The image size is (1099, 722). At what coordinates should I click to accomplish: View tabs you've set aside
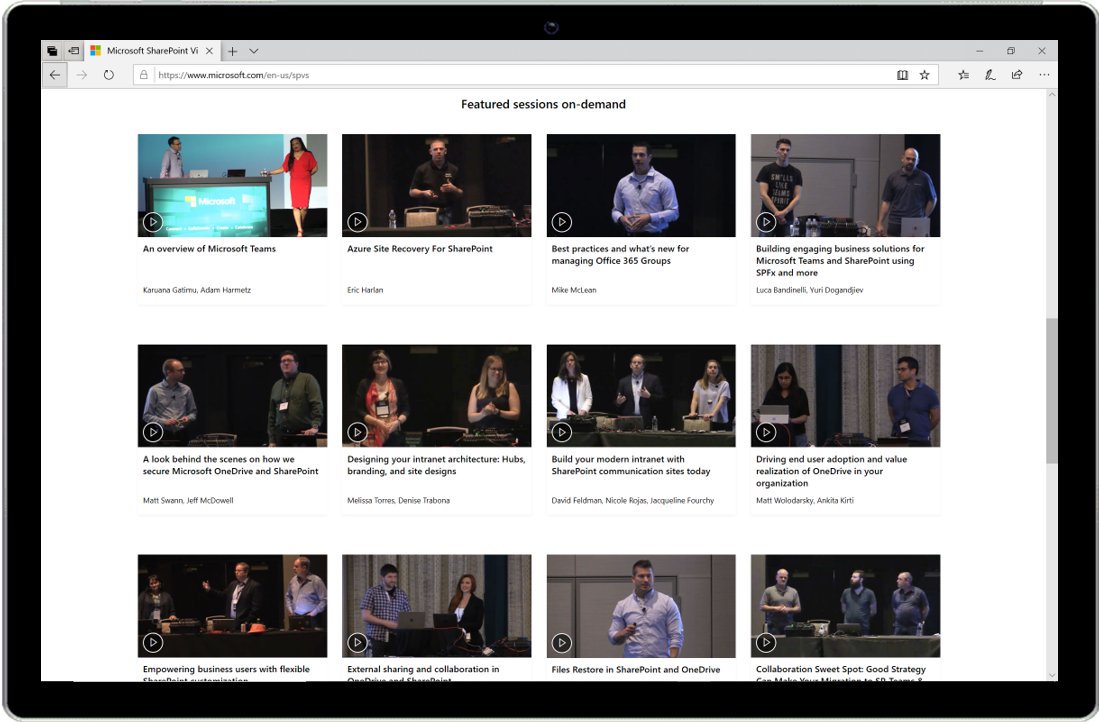[x=73, y=50]
